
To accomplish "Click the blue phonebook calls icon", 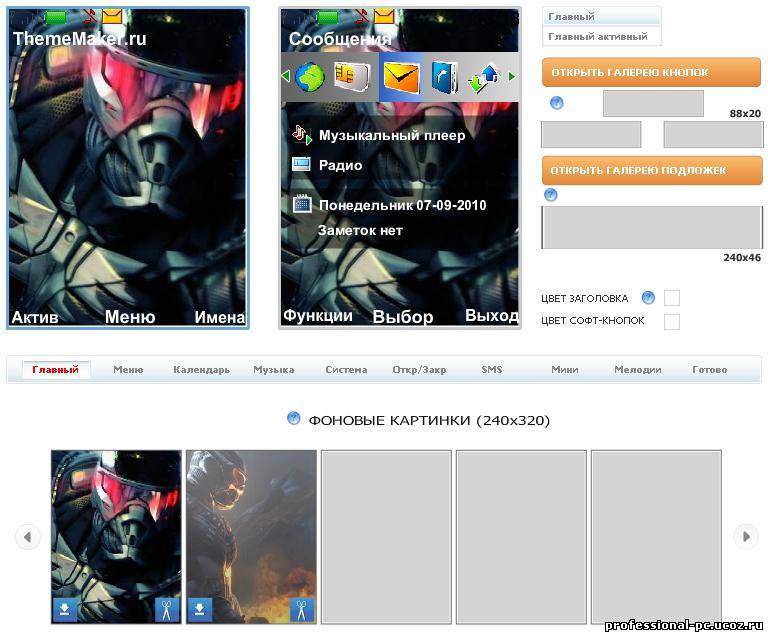I will pos(445,77).
